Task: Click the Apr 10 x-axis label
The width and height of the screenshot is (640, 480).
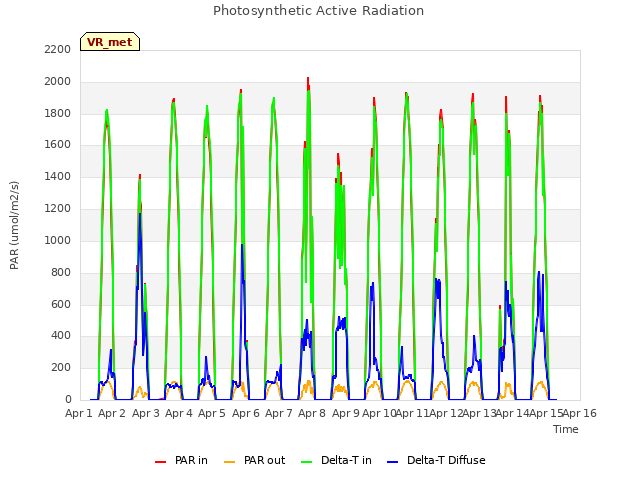Action: click(x=379, y=413)
